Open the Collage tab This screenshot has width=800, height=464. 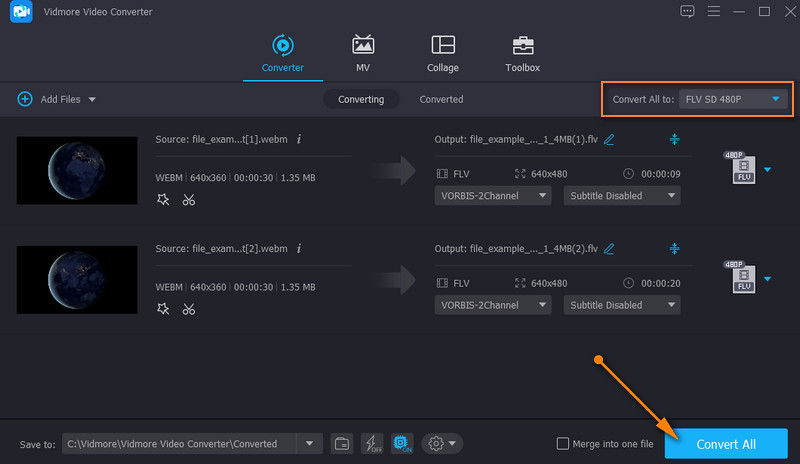click(442, 54)
